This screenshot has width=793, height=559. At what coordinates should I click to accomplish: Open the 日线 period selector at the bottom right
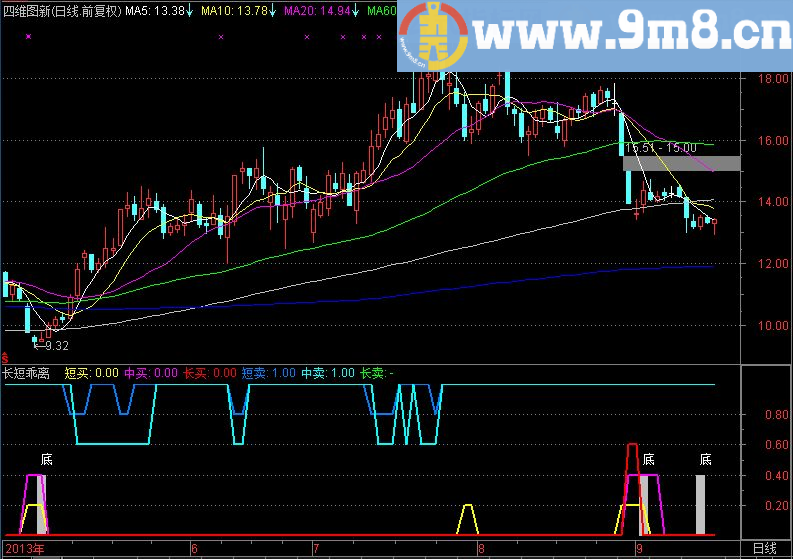[x=765, y=548]
